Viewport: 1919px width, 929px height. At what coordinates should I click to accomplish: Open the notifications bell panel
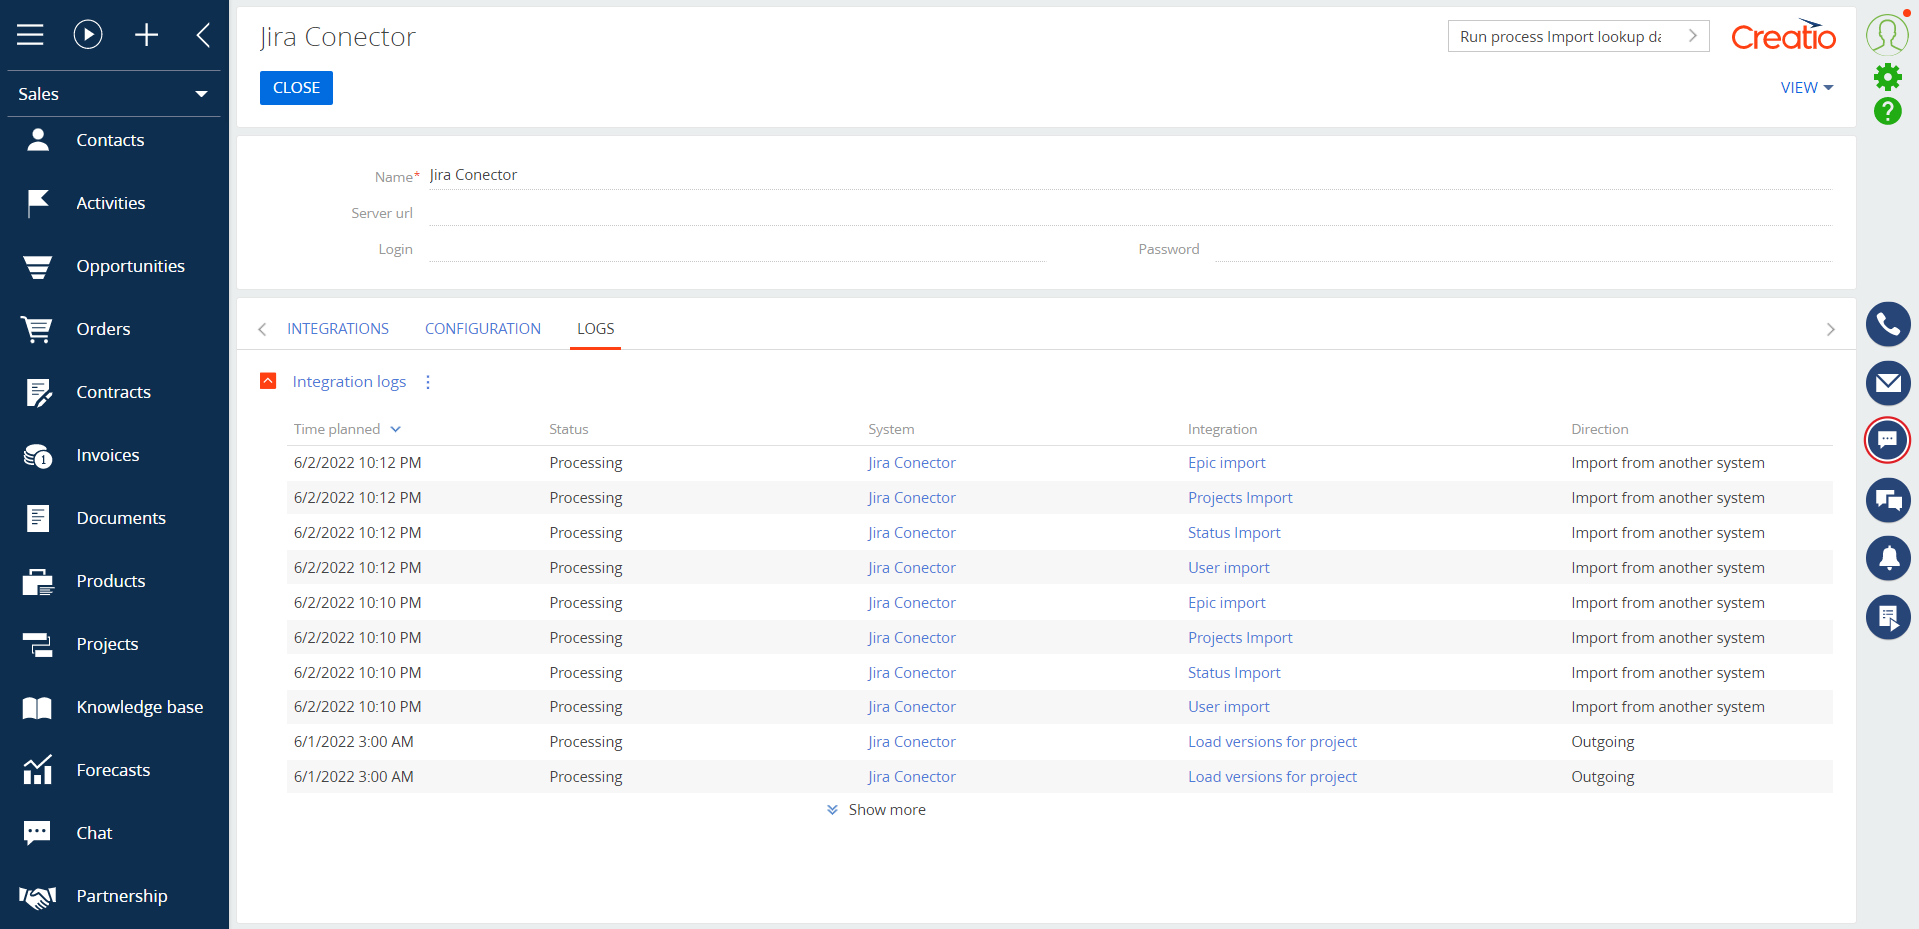[x=1888, y=558]
